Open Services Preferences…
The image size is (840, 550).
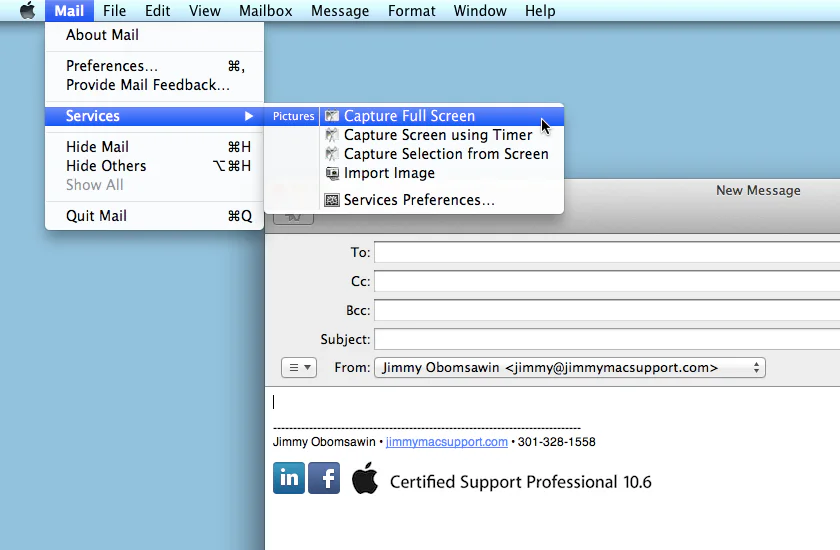pos(441,200)
